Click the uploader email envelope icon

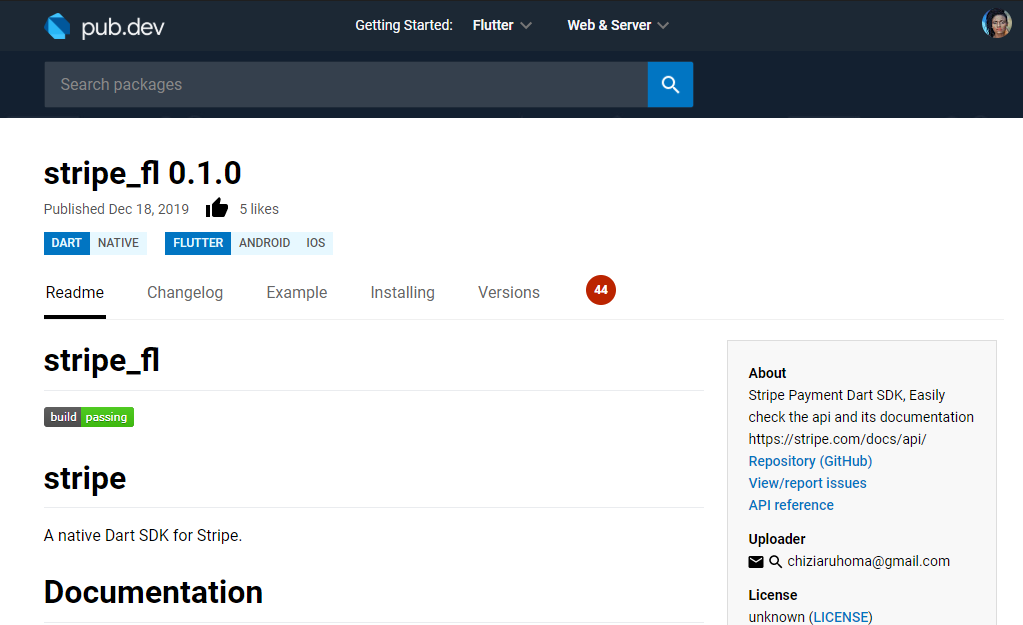point(756,562)
